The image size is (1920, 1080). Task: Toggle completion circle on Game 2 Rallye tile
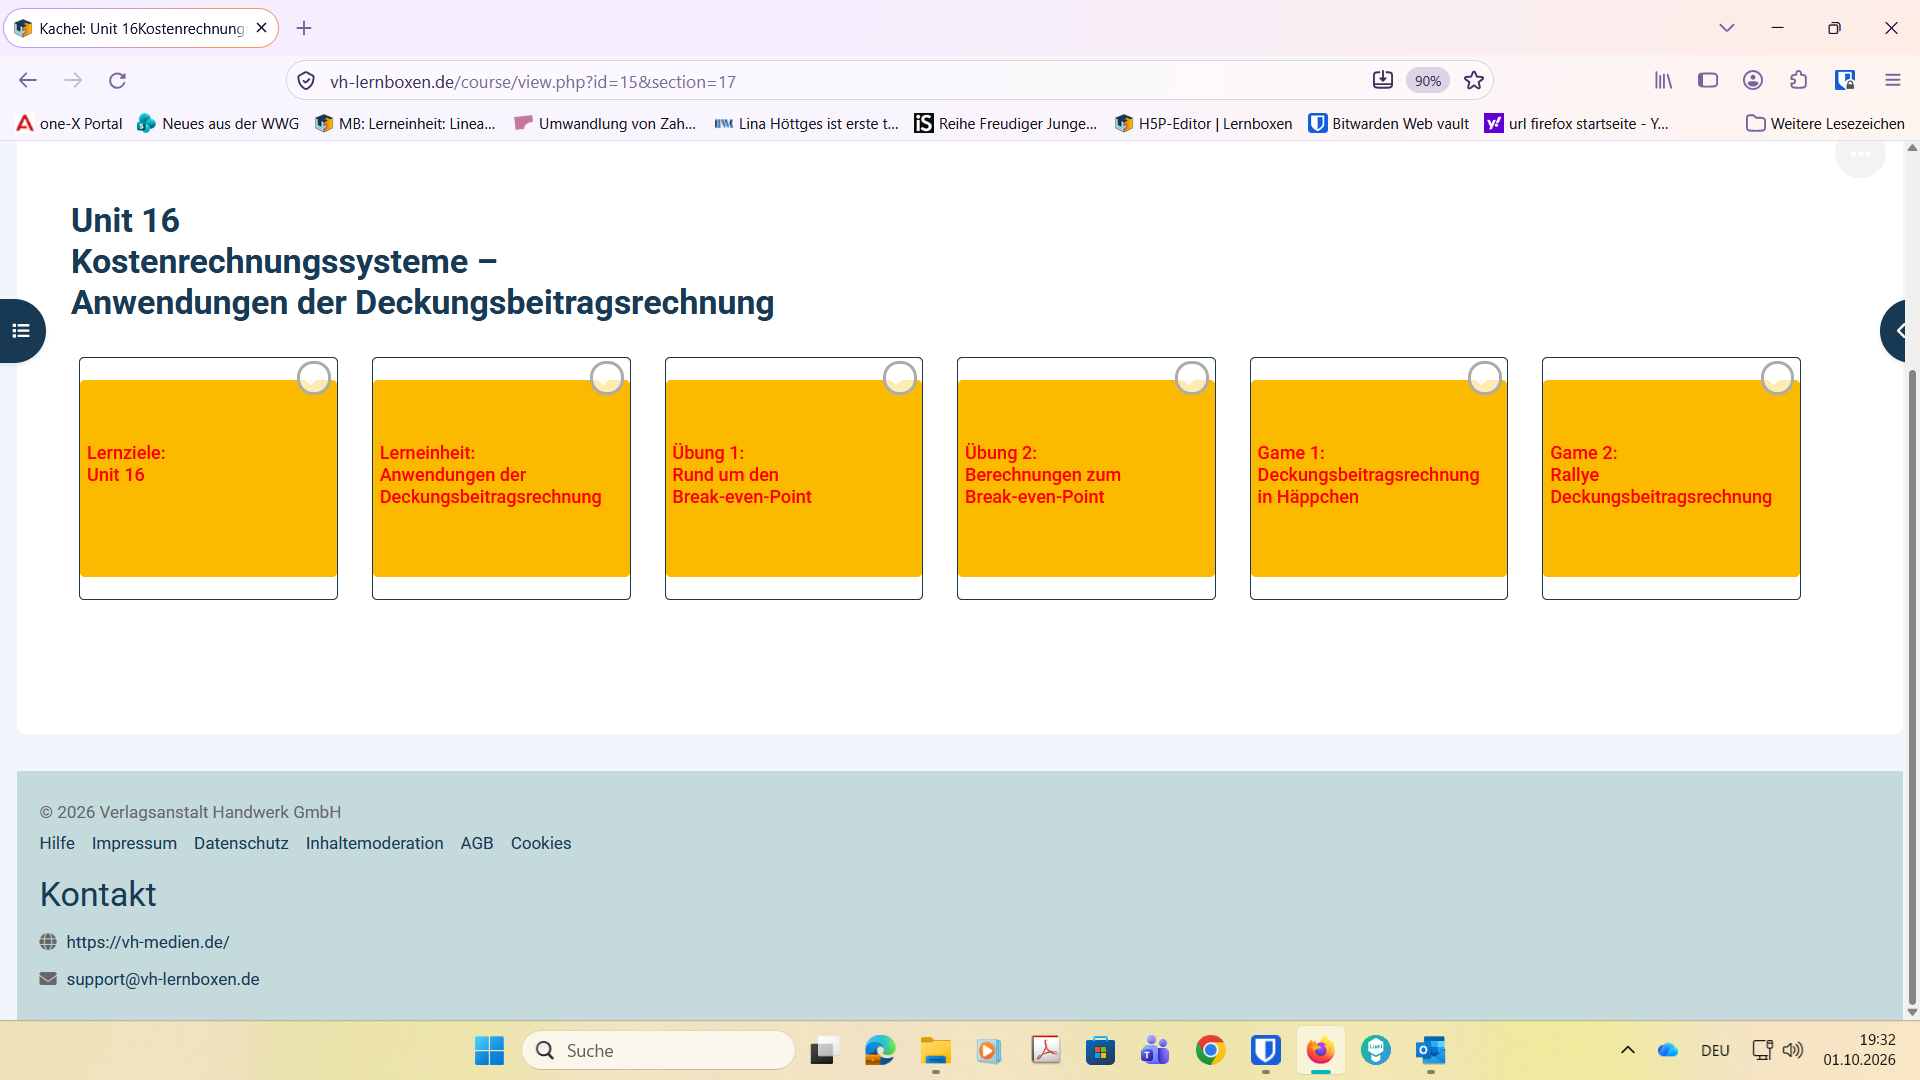click(x=1777, y=378)
